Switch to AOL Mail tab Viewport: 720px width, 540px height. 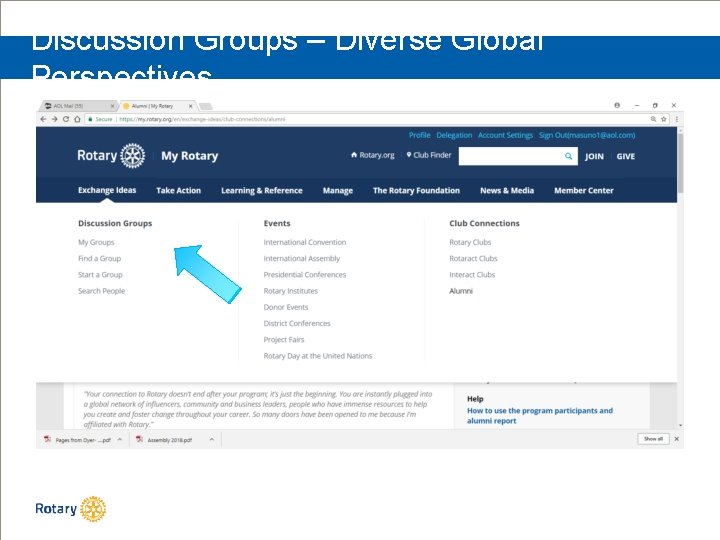coord(76,106)
